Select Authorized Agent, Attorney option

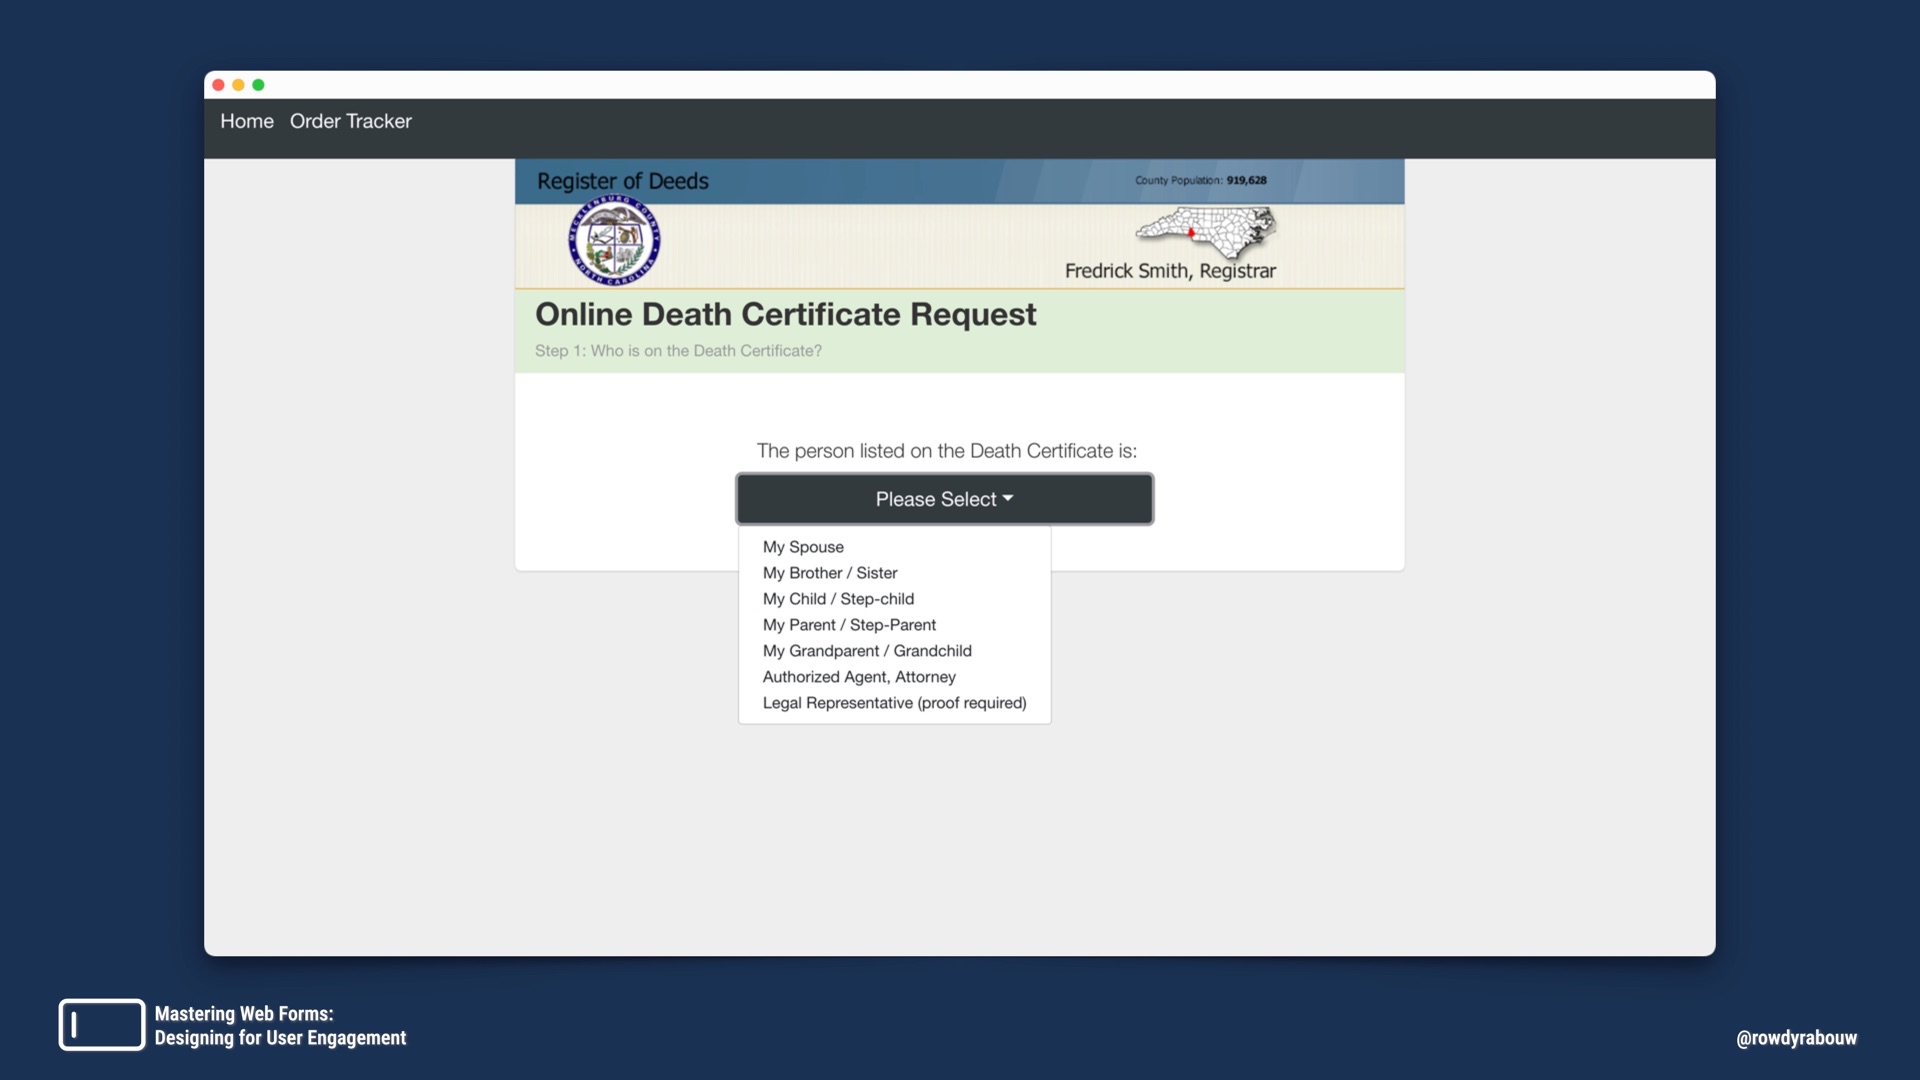[859, 677]
